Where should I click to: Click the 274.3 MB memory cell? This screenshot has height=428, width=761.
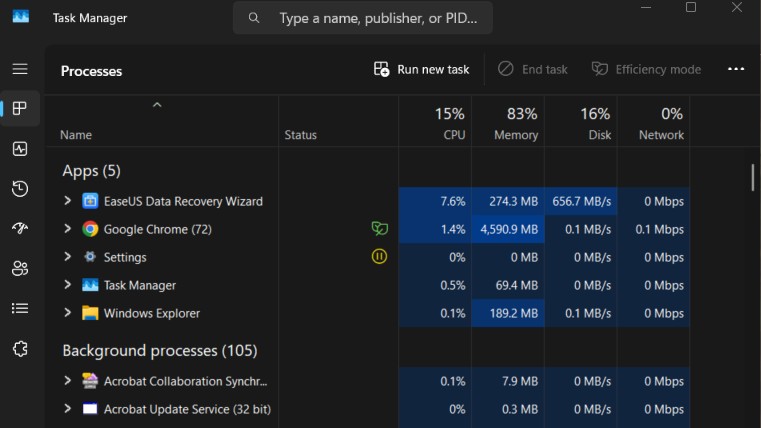pyautogui.click(x=508, y=201)
